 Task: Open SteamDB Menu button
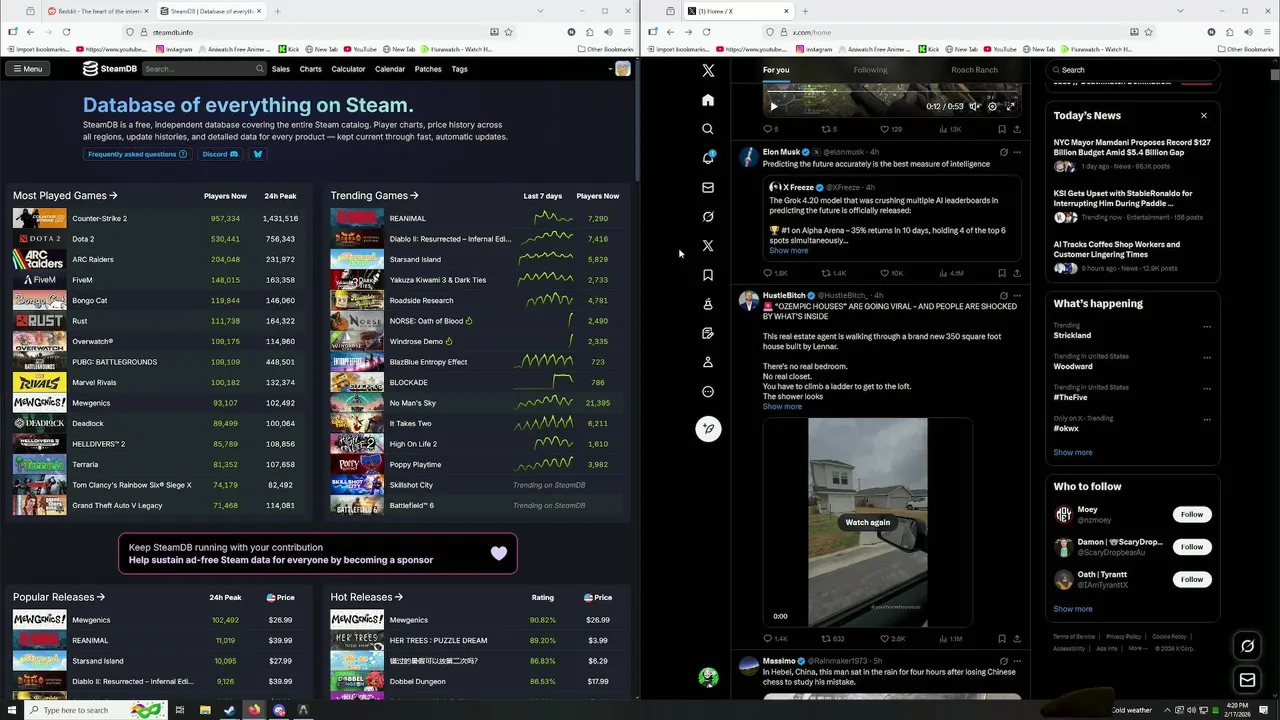27,69
